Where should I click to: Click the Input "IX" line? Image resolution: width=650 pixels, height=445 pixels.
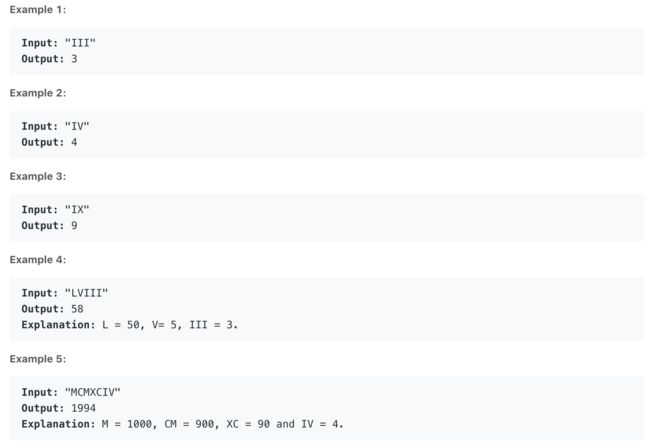click(56, 210)
